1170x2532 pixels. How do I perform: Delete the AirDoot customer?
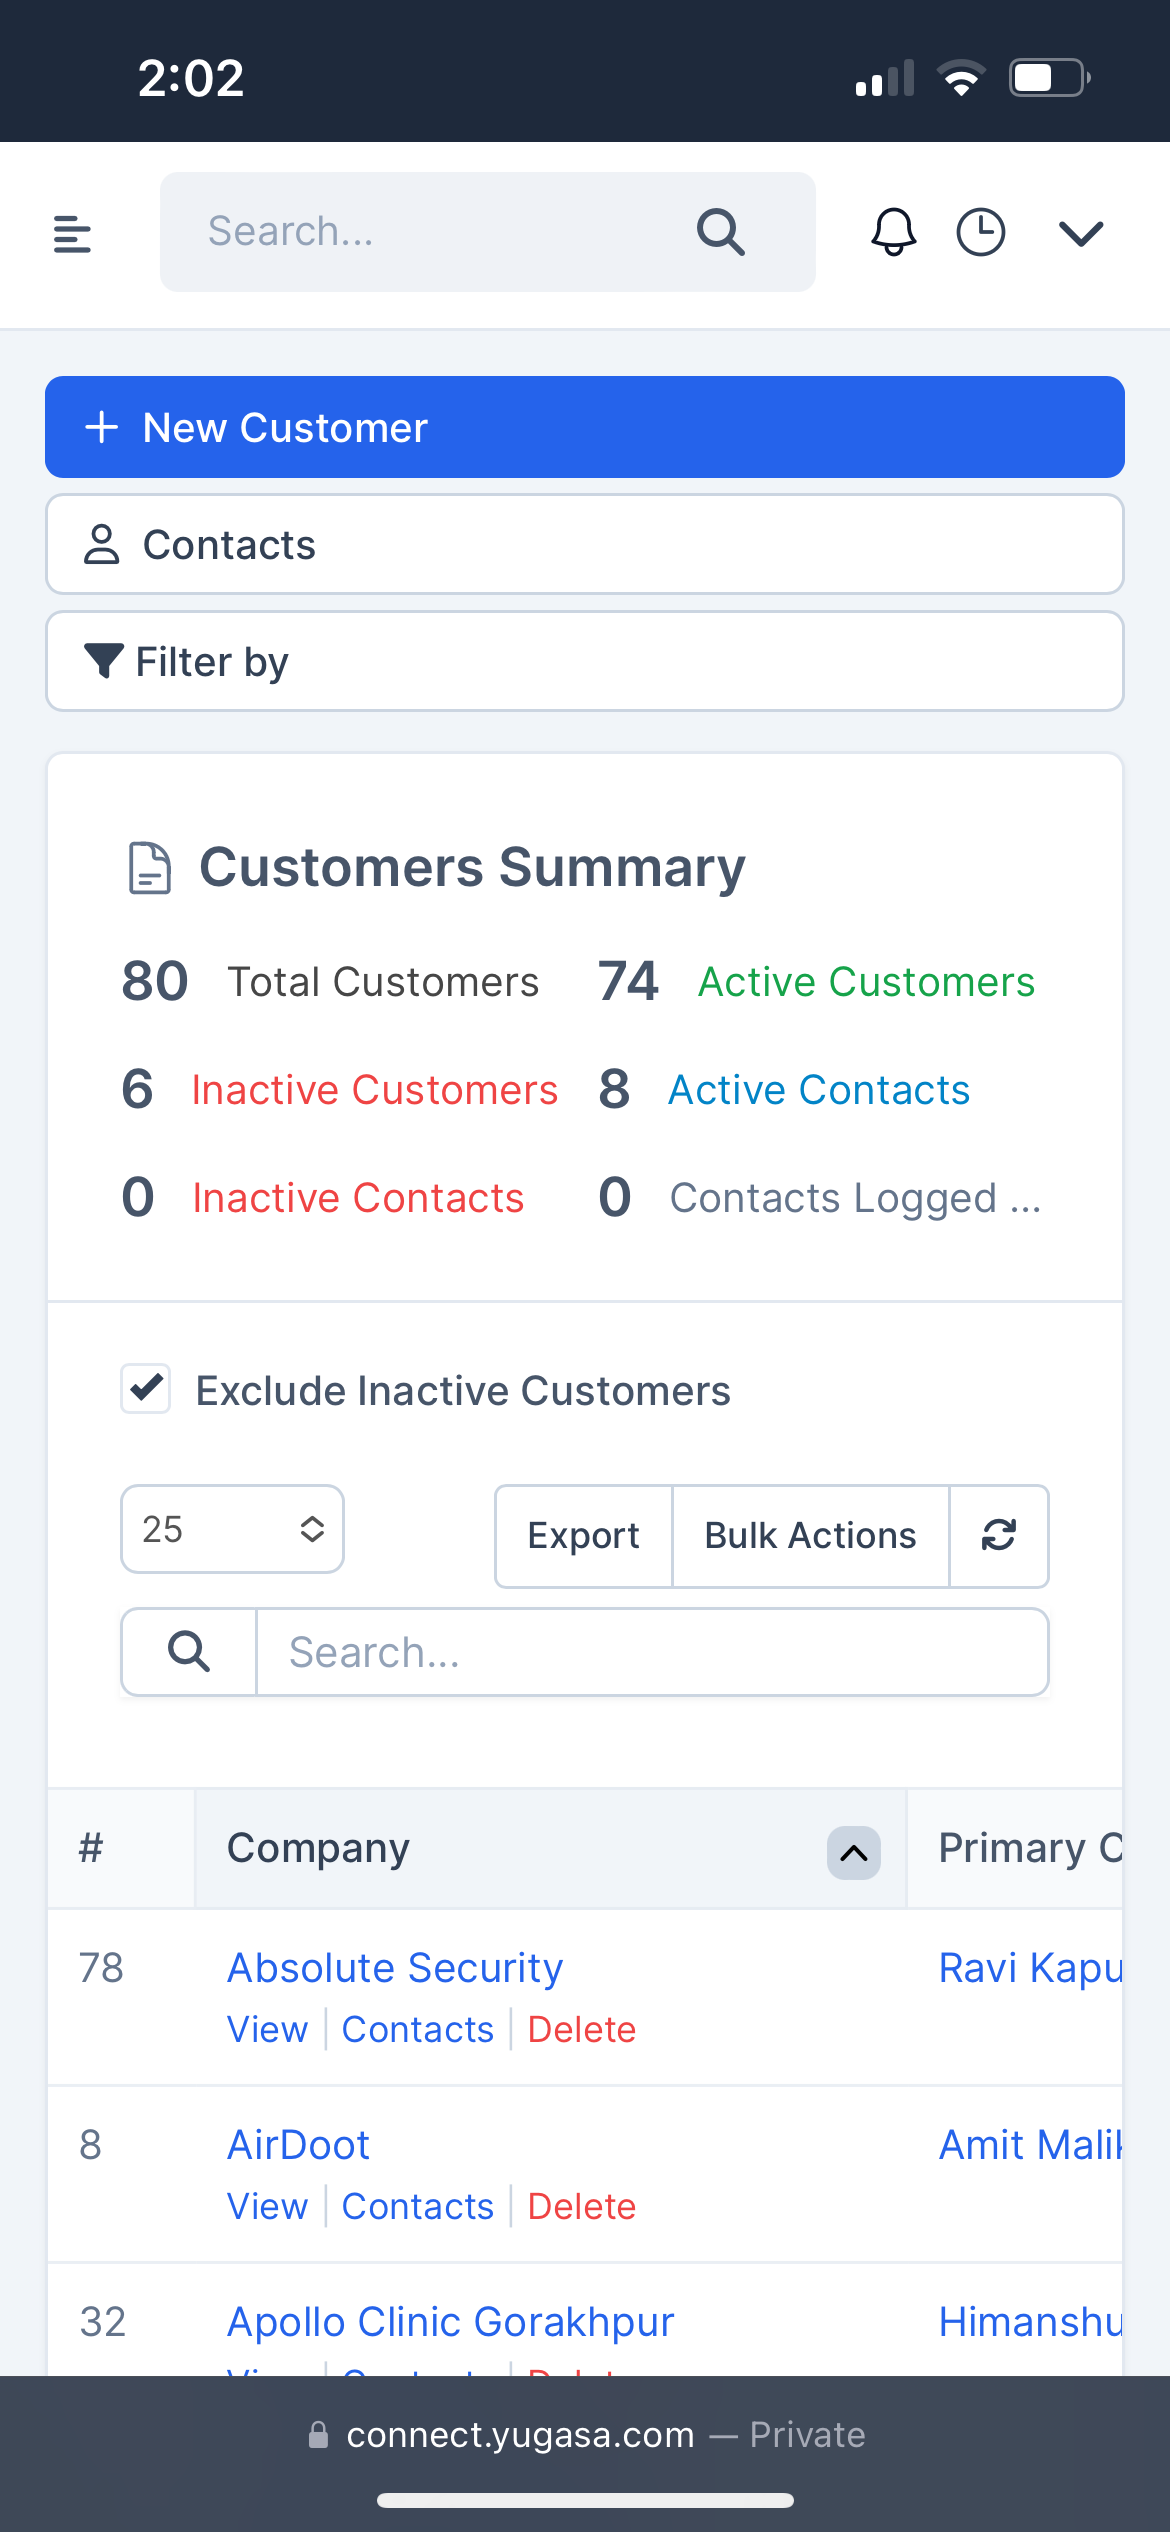click(x=581, y=2206)
